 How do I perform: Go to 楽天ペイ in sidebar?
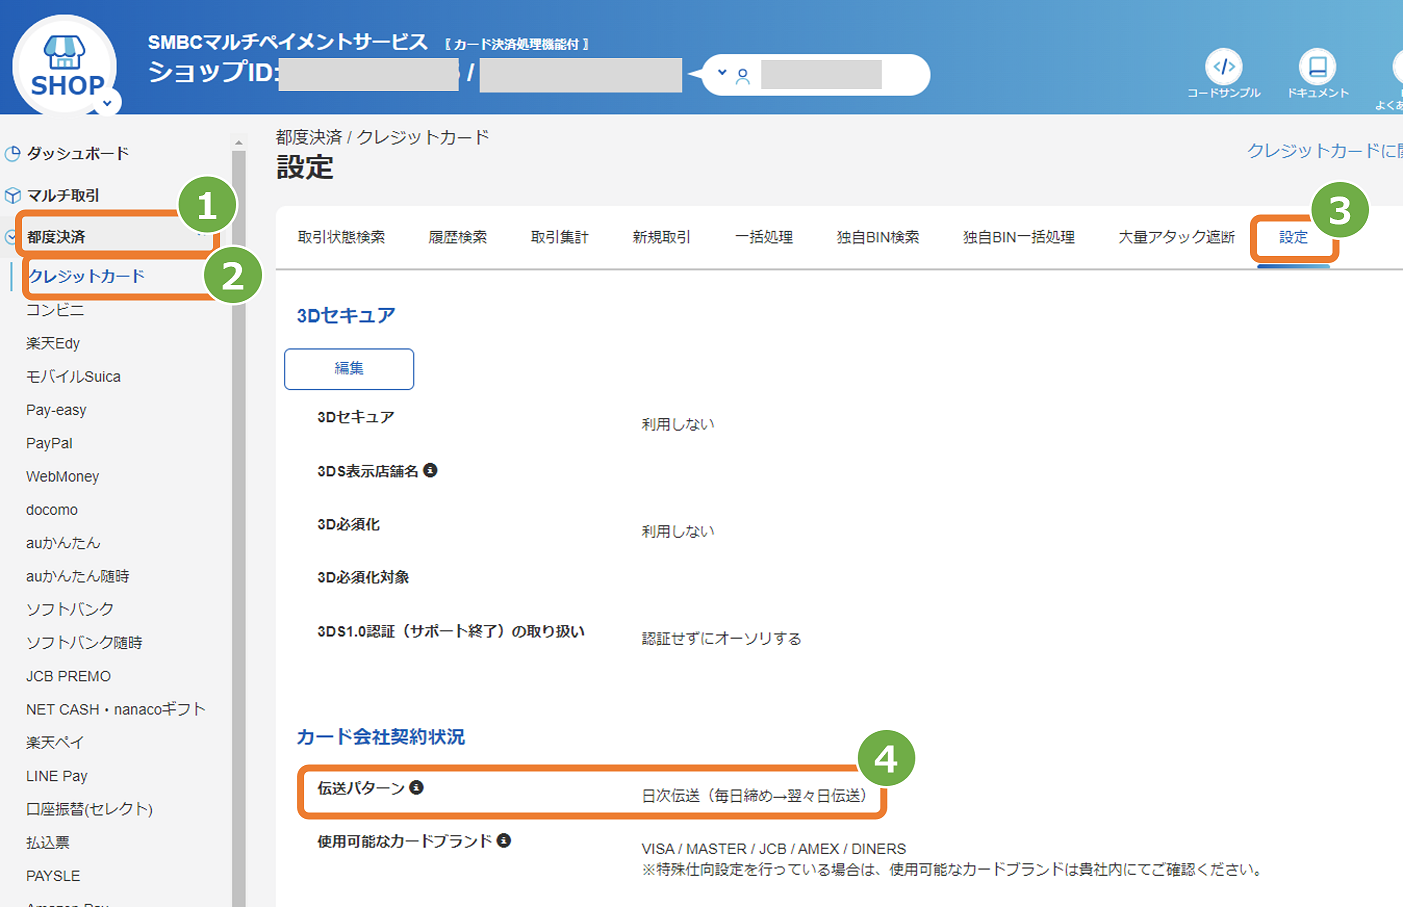pyautogui.click(x=55, y=742)
